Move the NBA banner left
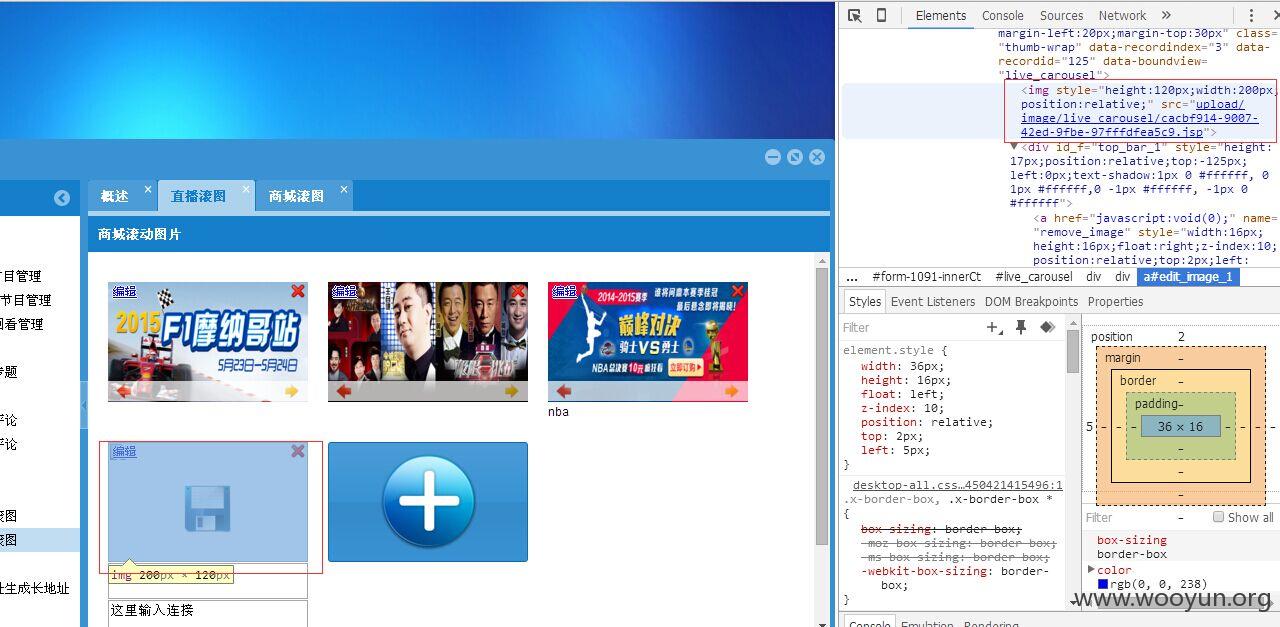Image resolution: width=1280 pixels, height=627 pixels. [564, 391]
